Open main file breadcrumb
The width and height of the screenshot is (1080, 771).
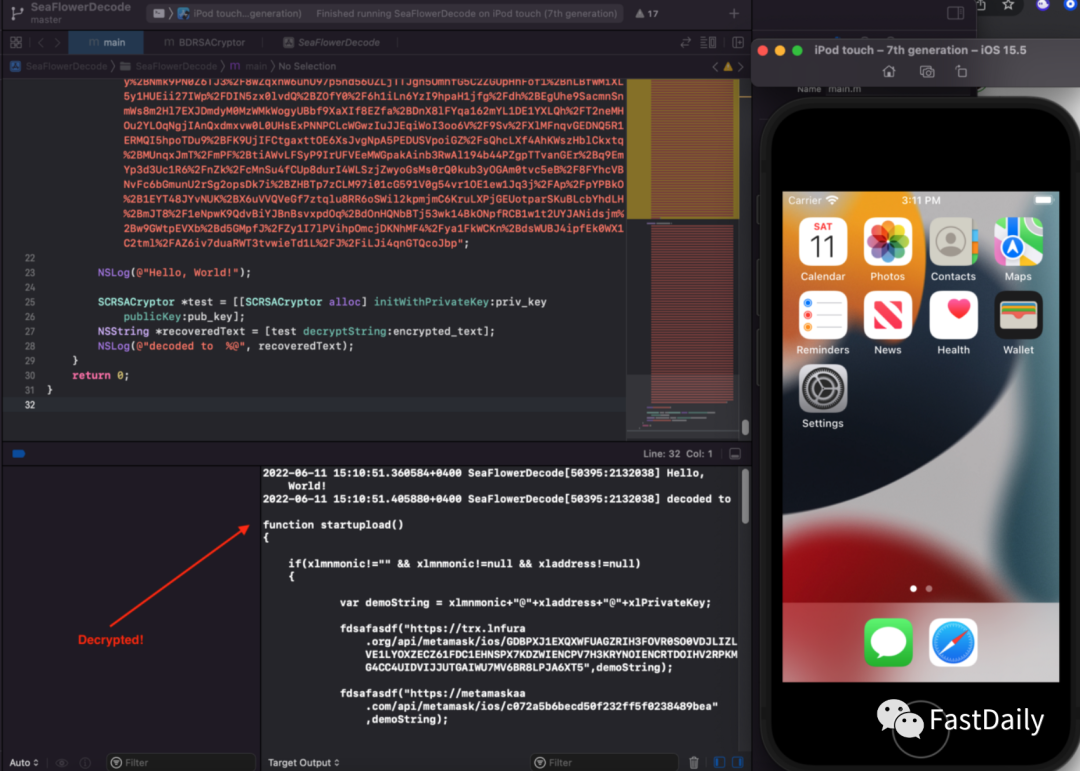pos(248,66)
